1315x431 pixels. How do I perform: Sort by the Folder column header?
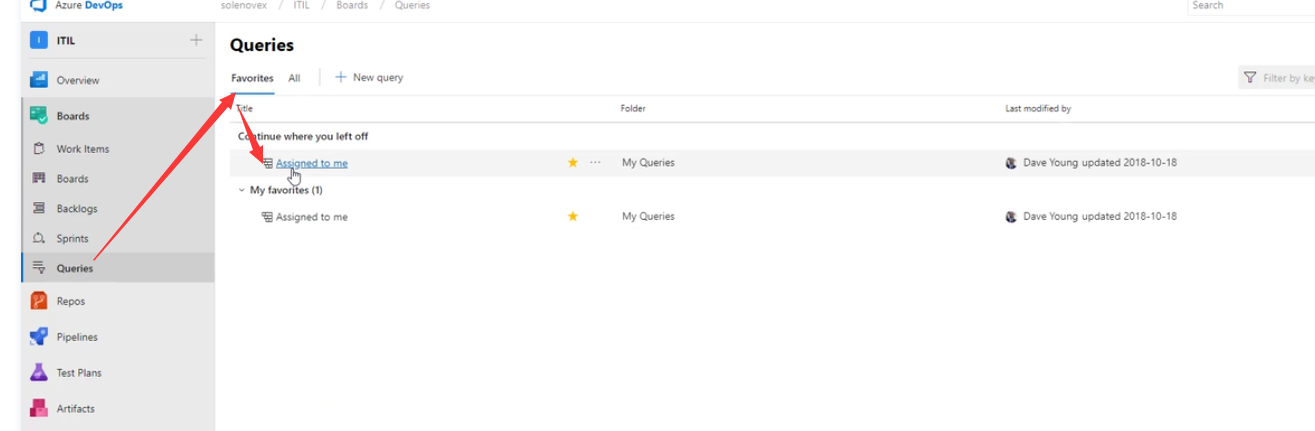pos(633,108)
